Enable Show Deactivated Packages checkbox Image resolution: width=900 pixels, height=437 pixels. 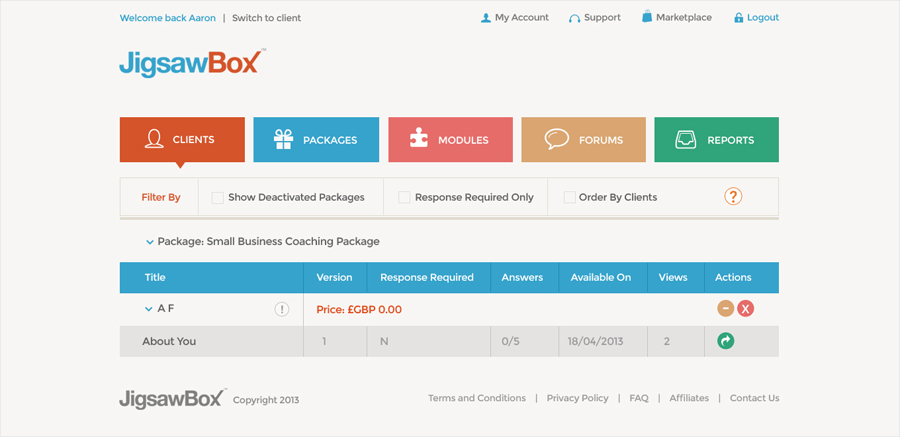pyautogui.click(x=218, y=198)
